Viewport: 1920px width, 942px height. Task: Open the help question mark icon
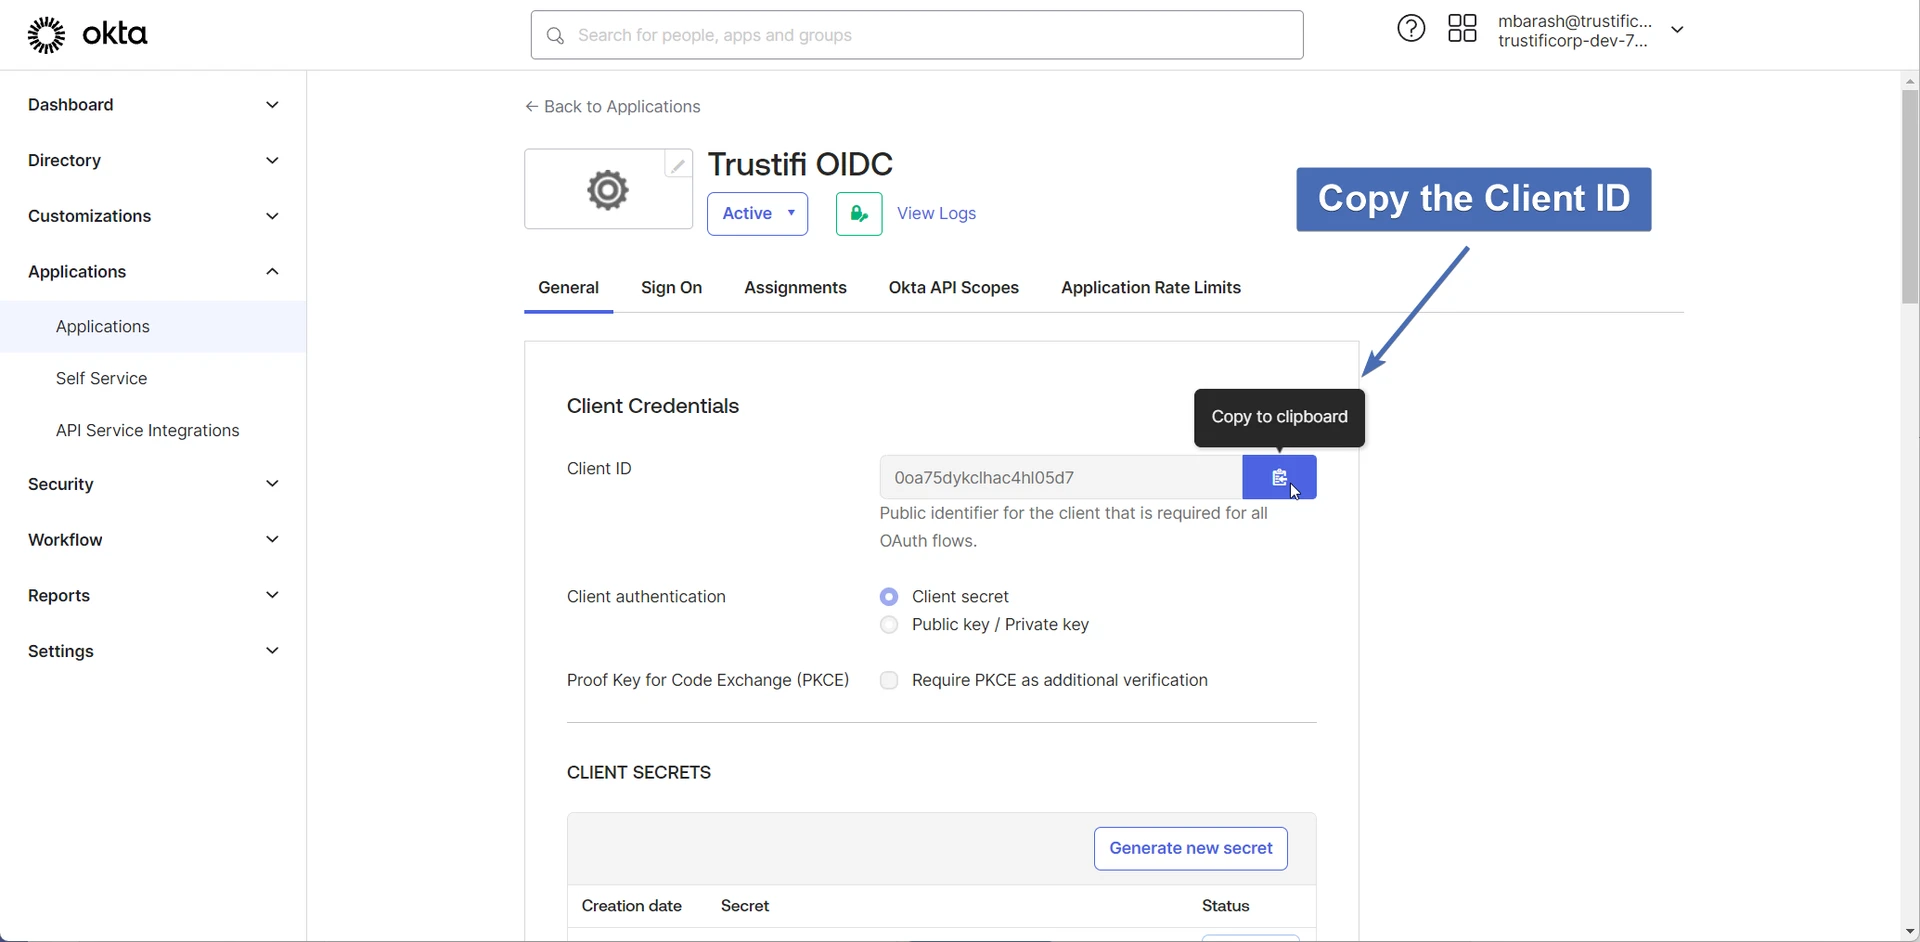(x=1411, y=29)
